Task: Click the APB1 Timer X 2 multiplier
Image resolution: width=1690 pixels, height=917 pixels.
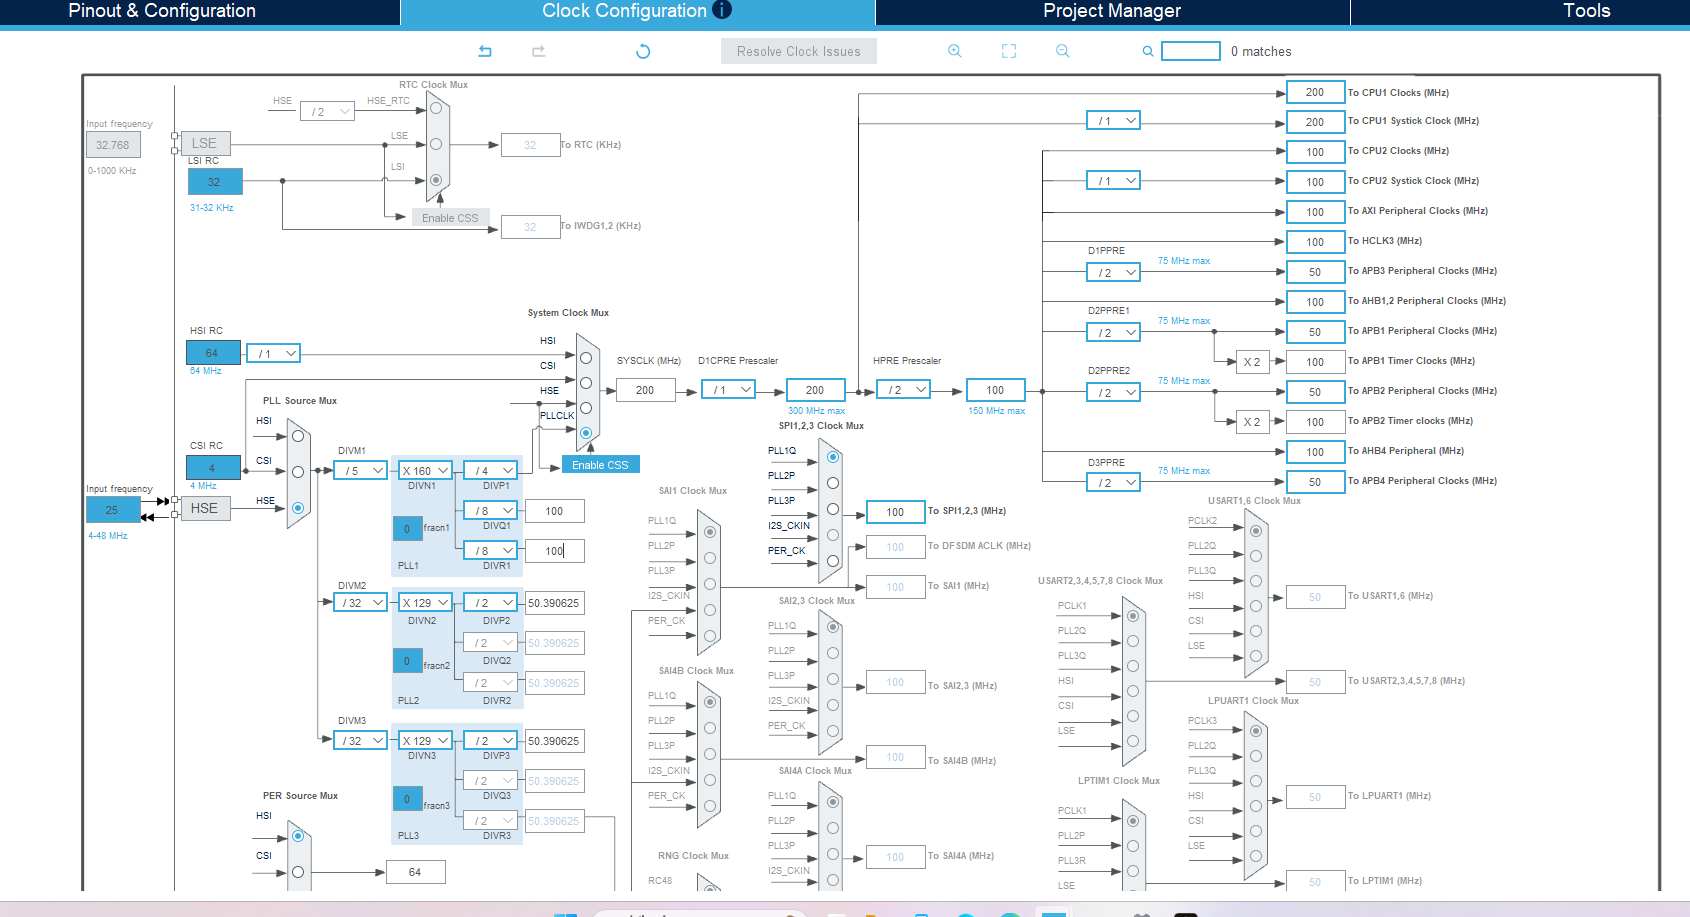Action: point(1253,362)
